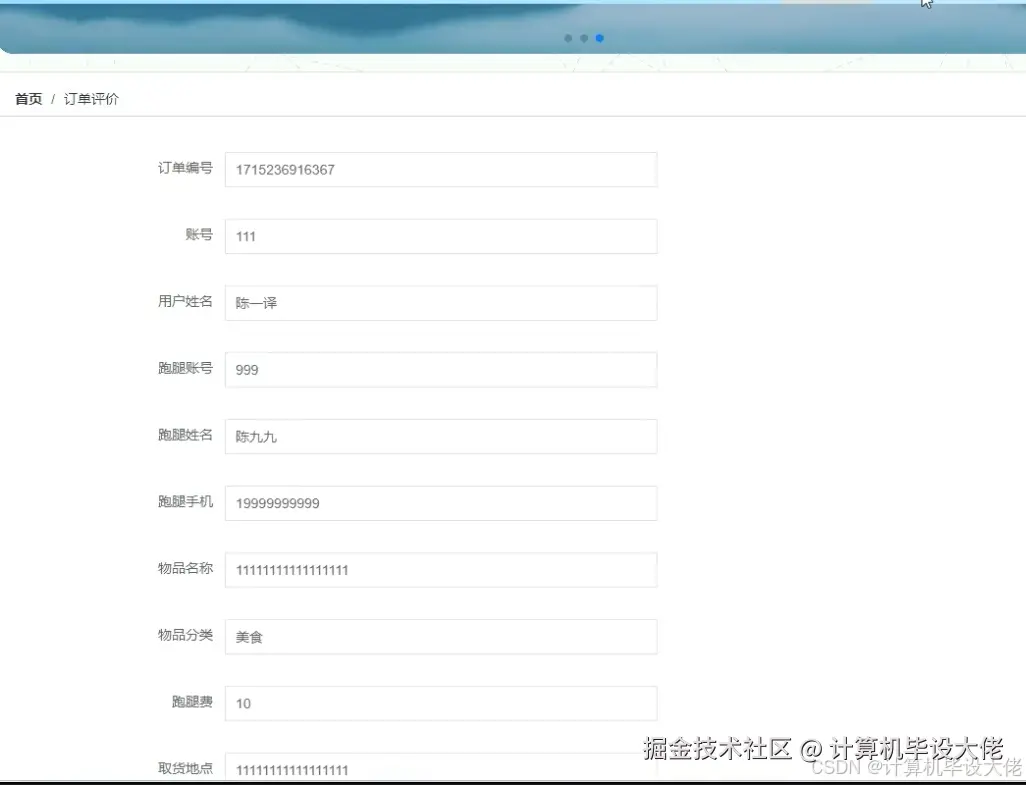1026x785 pixels.
Task: Click the 跑腿账号 field containing 999
Action: pos(440,369)
